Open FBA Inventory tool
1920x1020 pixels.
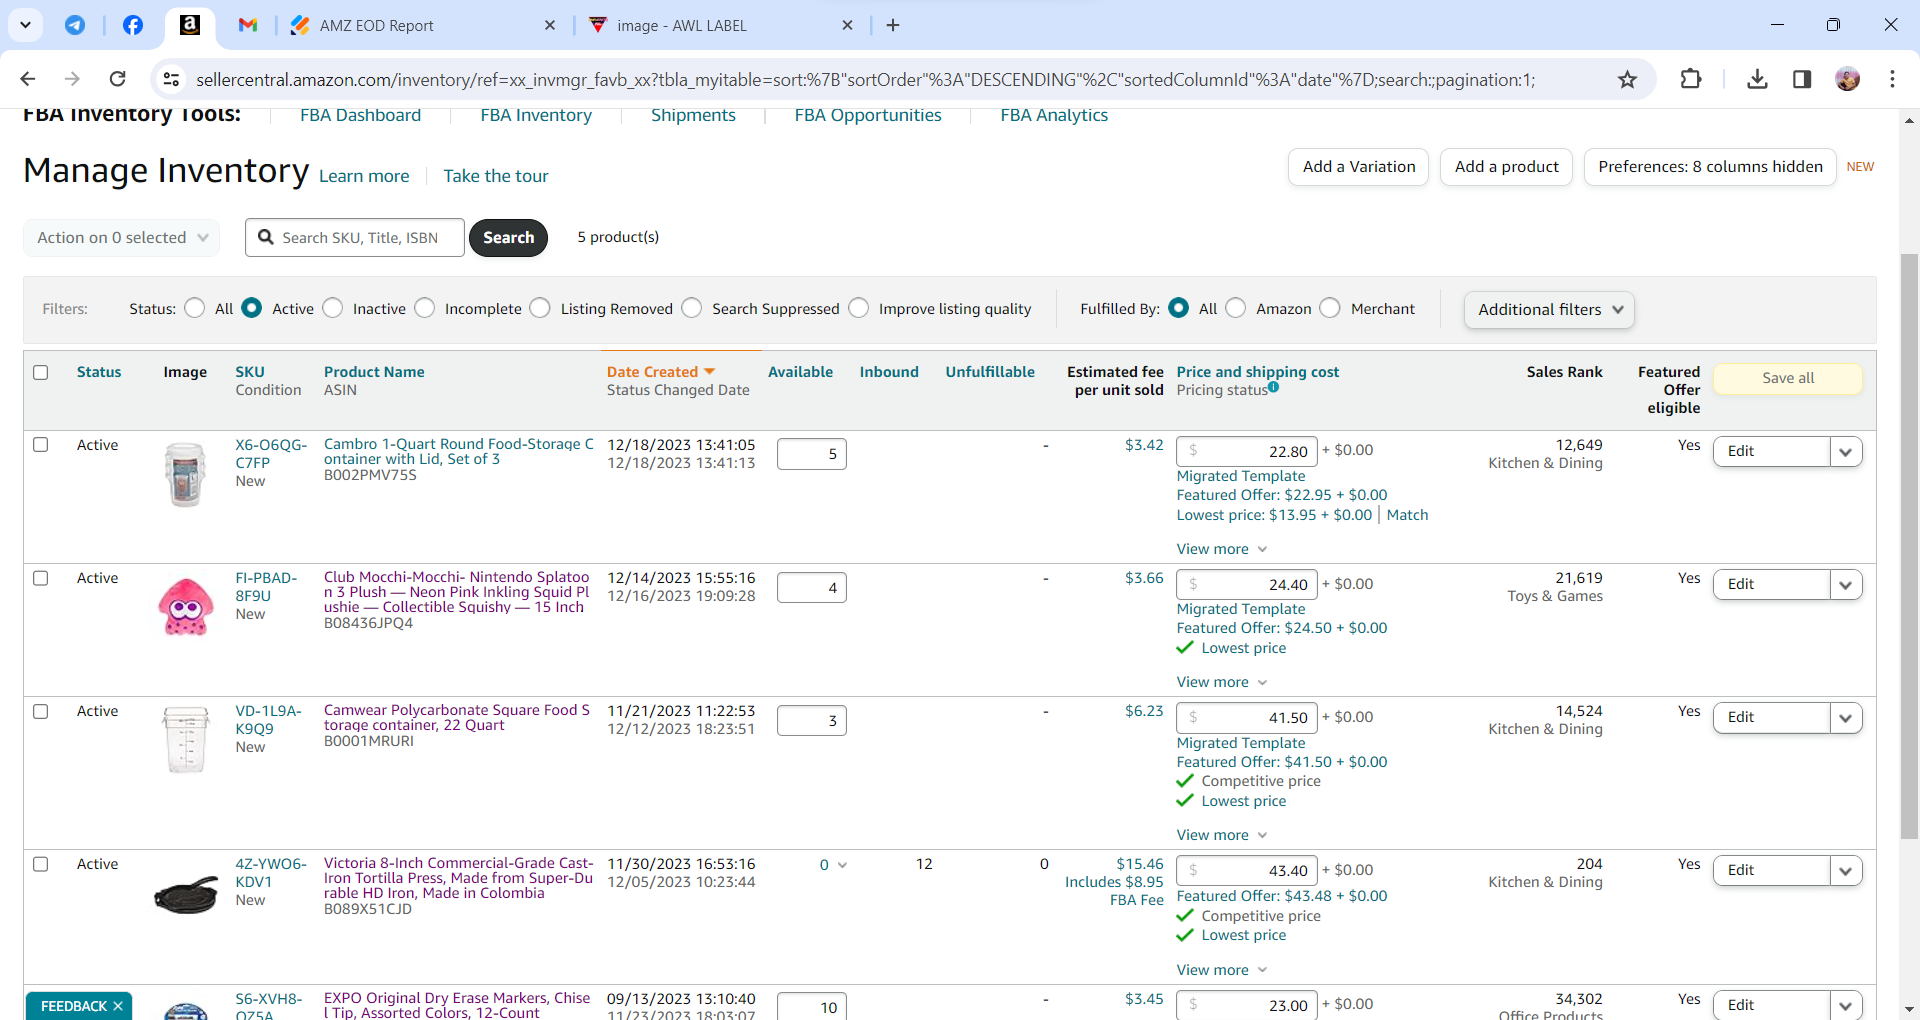(536, 115)
